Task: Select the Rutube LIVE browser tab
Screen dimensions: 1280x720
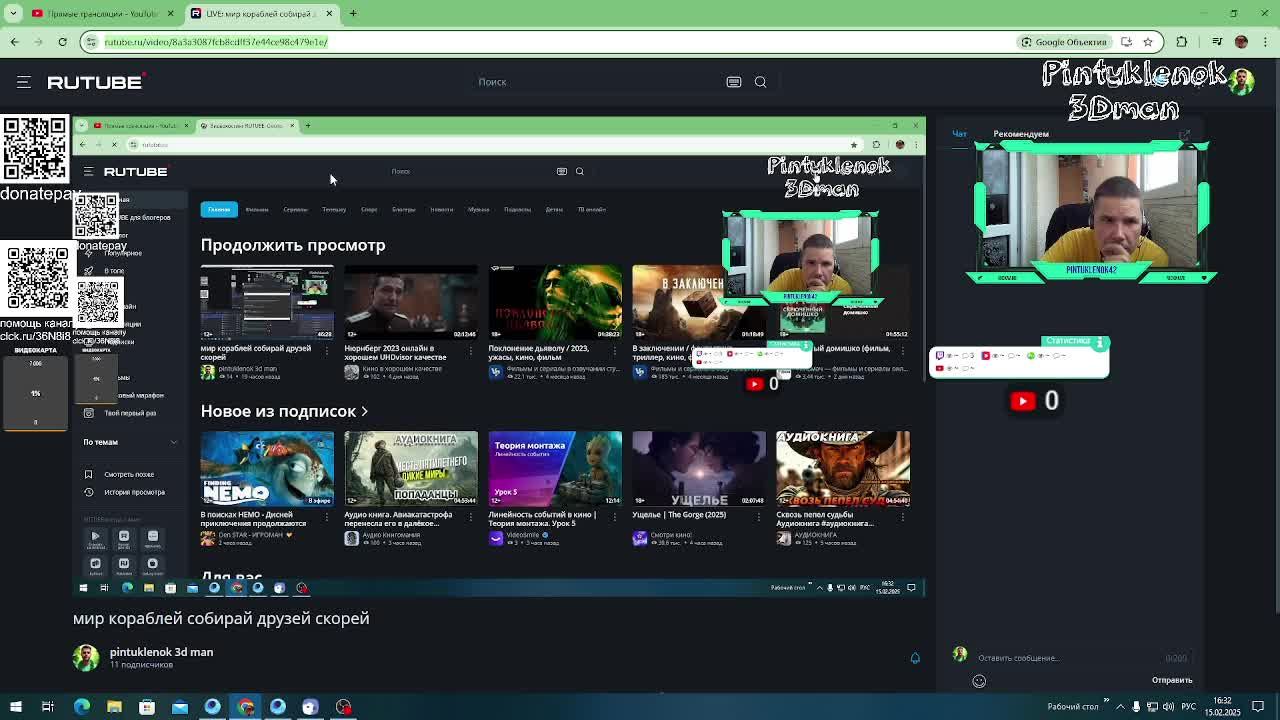Action: coord(261,13)
